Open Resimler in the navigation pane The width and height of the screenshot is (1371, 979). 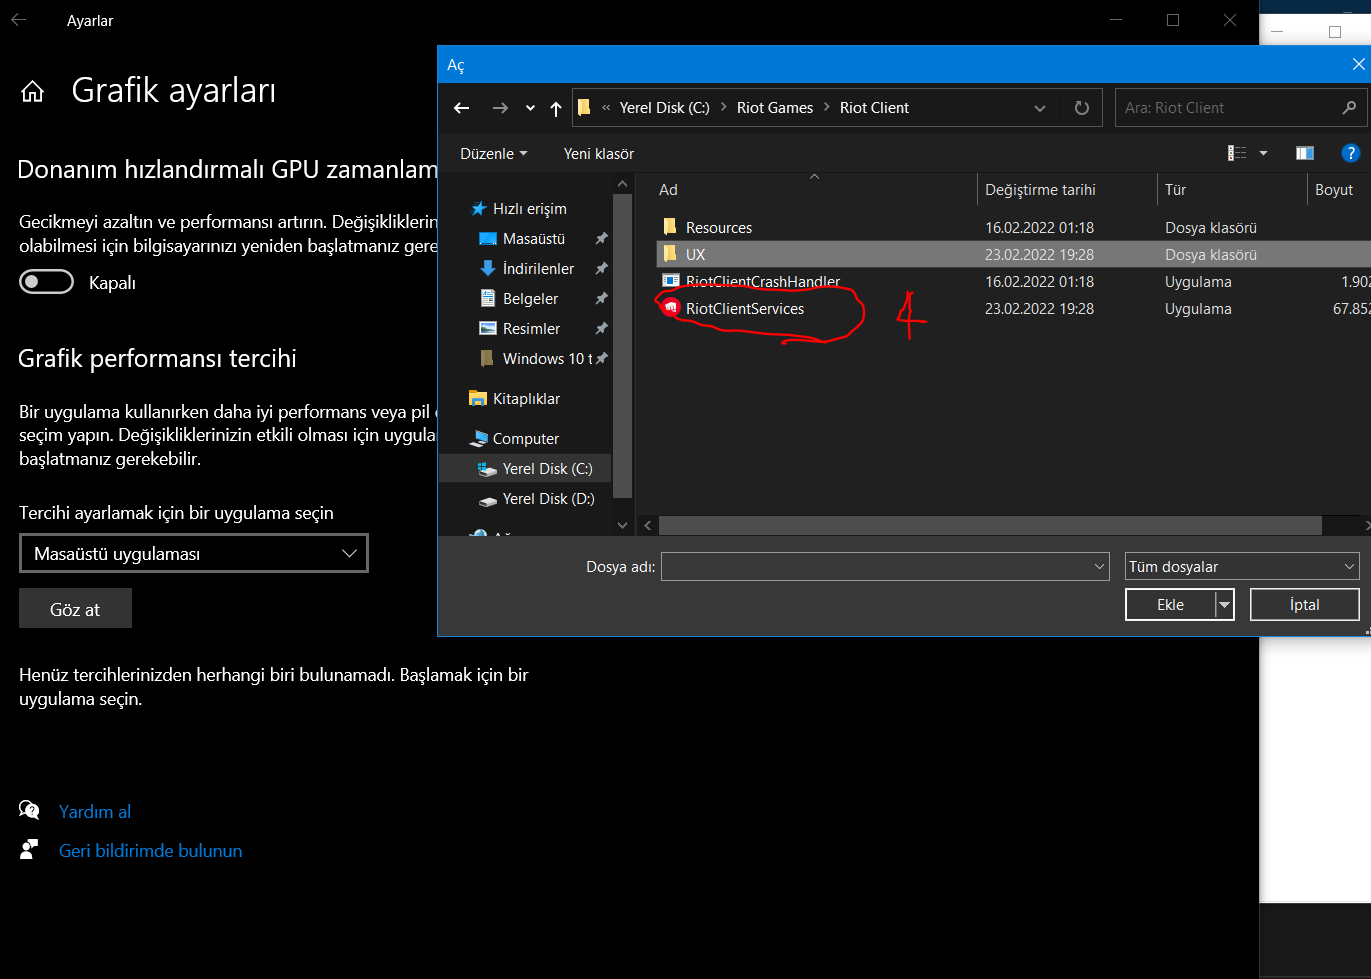531,329
